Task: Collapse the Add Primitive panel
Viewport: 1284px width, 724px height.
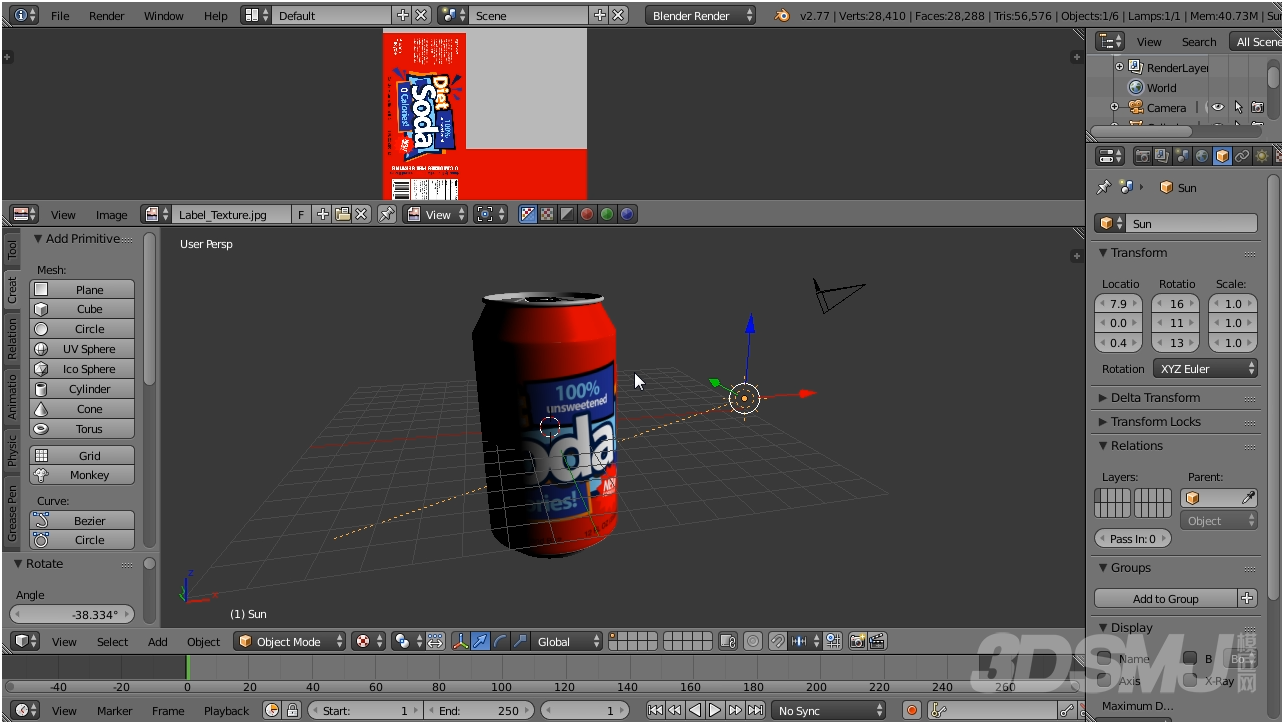Action: (x=76, y=238)
